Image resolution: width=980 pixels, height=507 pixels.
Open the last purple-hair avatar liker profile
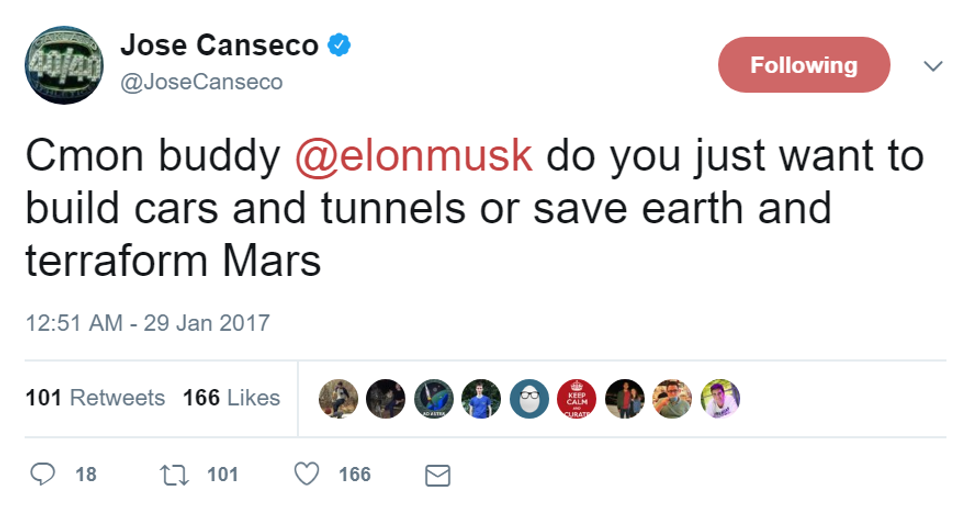click(x=720, y=398)
